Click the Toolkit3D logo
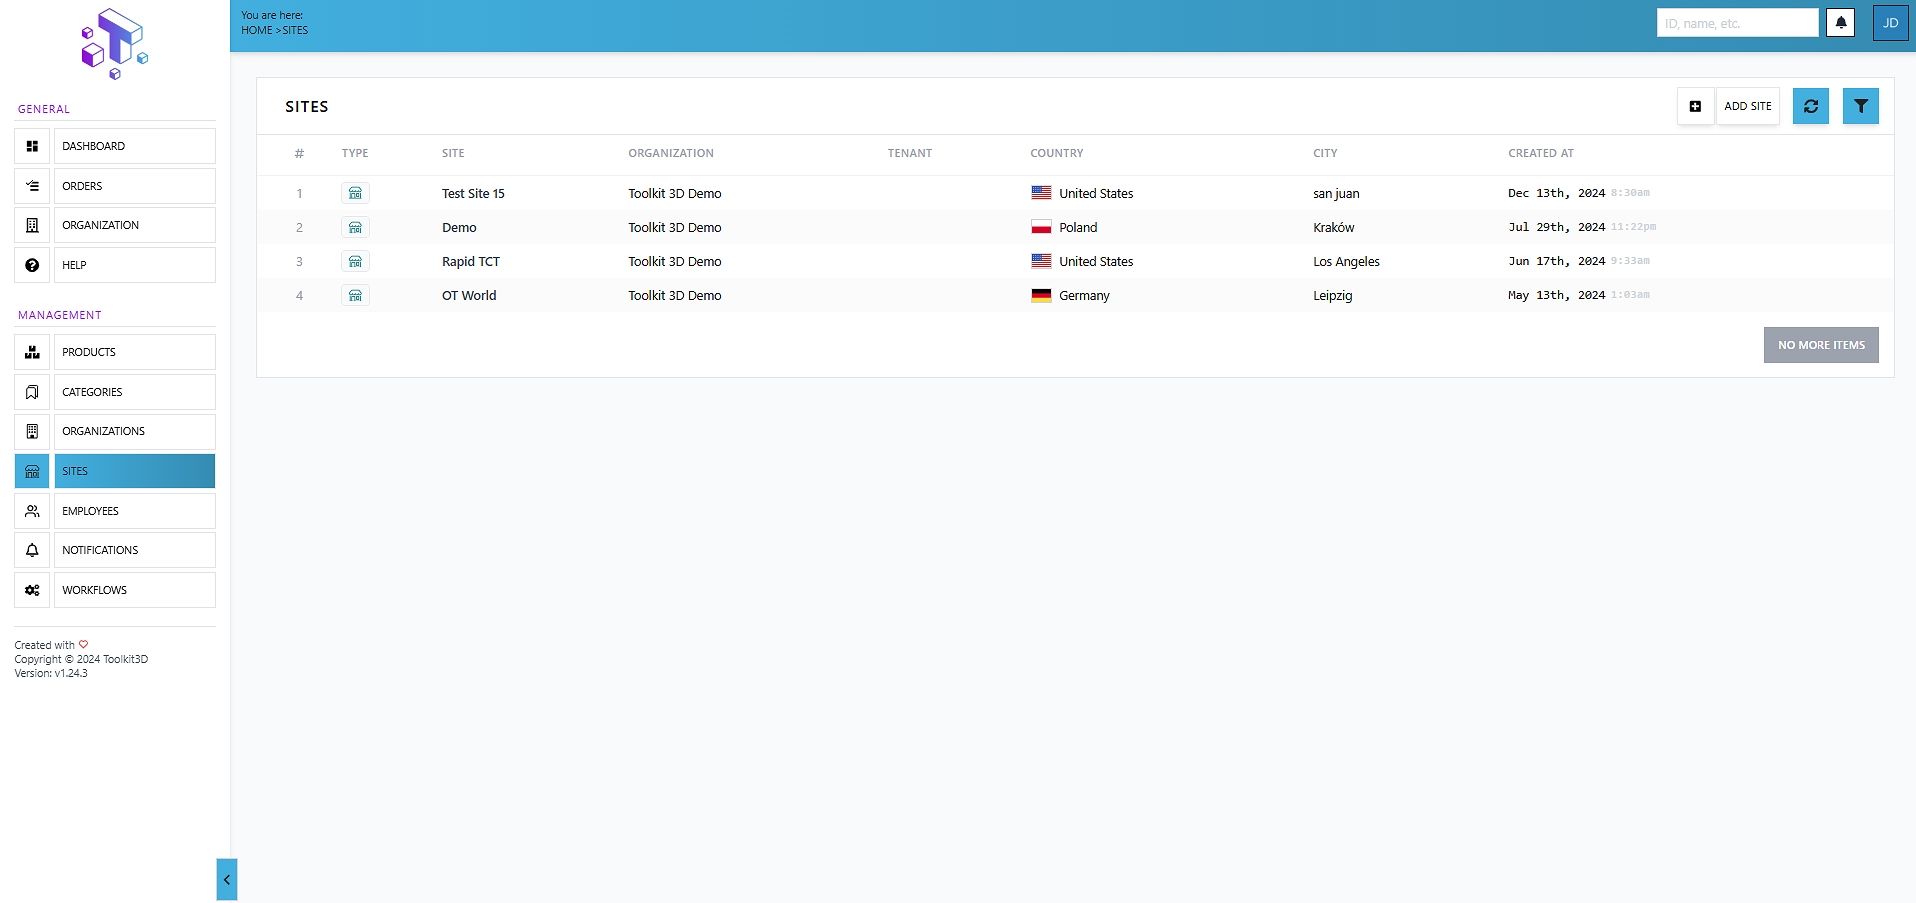Viewport: 1916px width, 903px height. 114,44
